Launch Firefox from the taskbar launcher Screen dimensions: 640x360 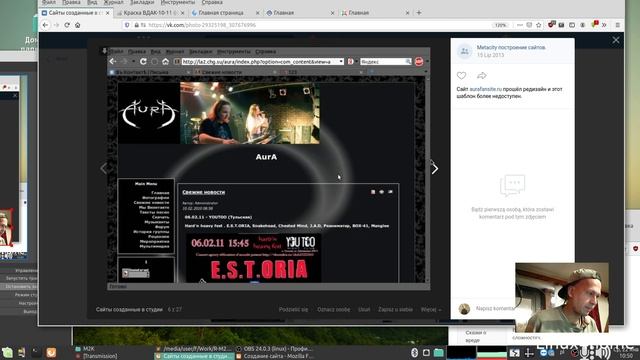tap(51, 352)
